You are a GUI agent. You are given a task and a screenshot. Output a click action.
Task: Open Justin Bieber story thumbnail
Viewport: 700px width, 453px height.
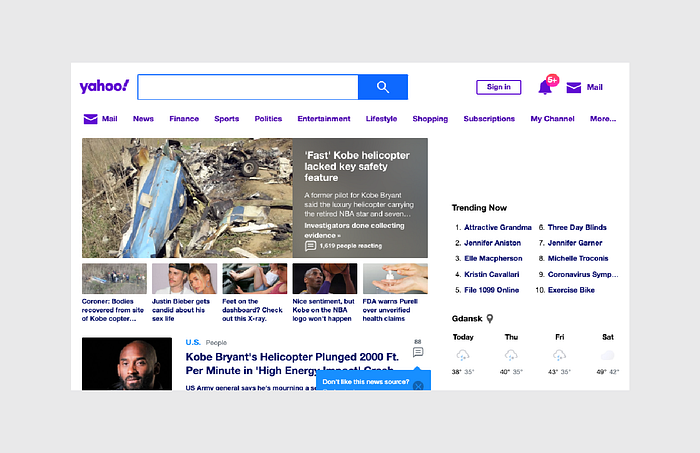point(184,278)
